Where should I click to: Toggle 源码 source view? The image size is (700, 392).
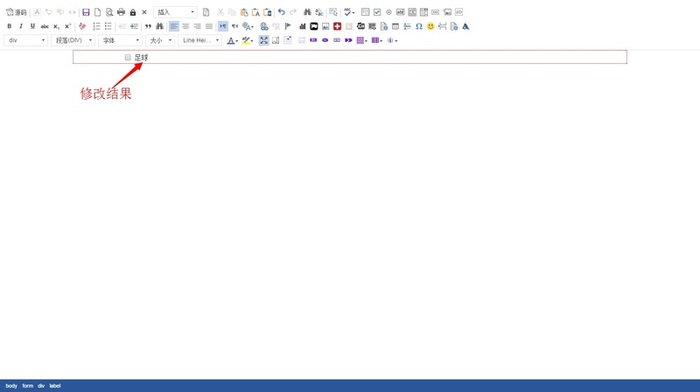(x=17, y=12)
